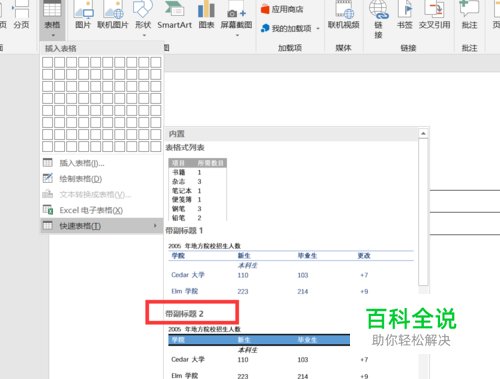Pick the 带副标题 1 quick table preview

[291, 268]
